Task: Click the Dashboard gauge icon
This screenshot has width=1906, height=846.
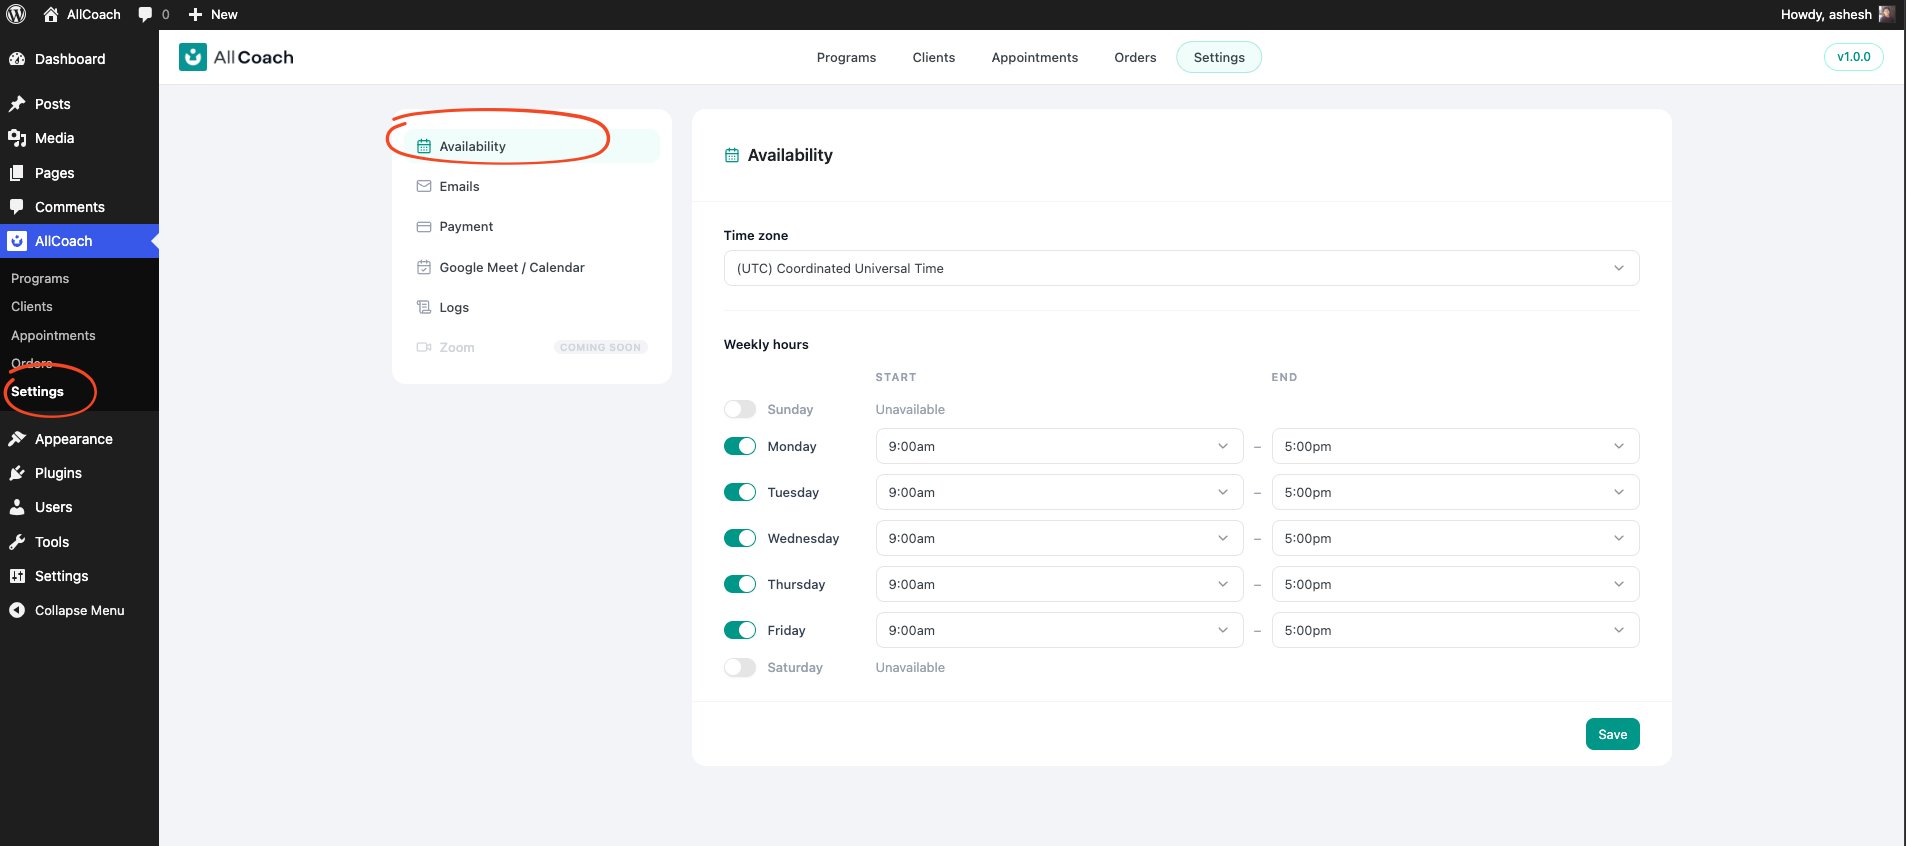Action: click(17, 59)
